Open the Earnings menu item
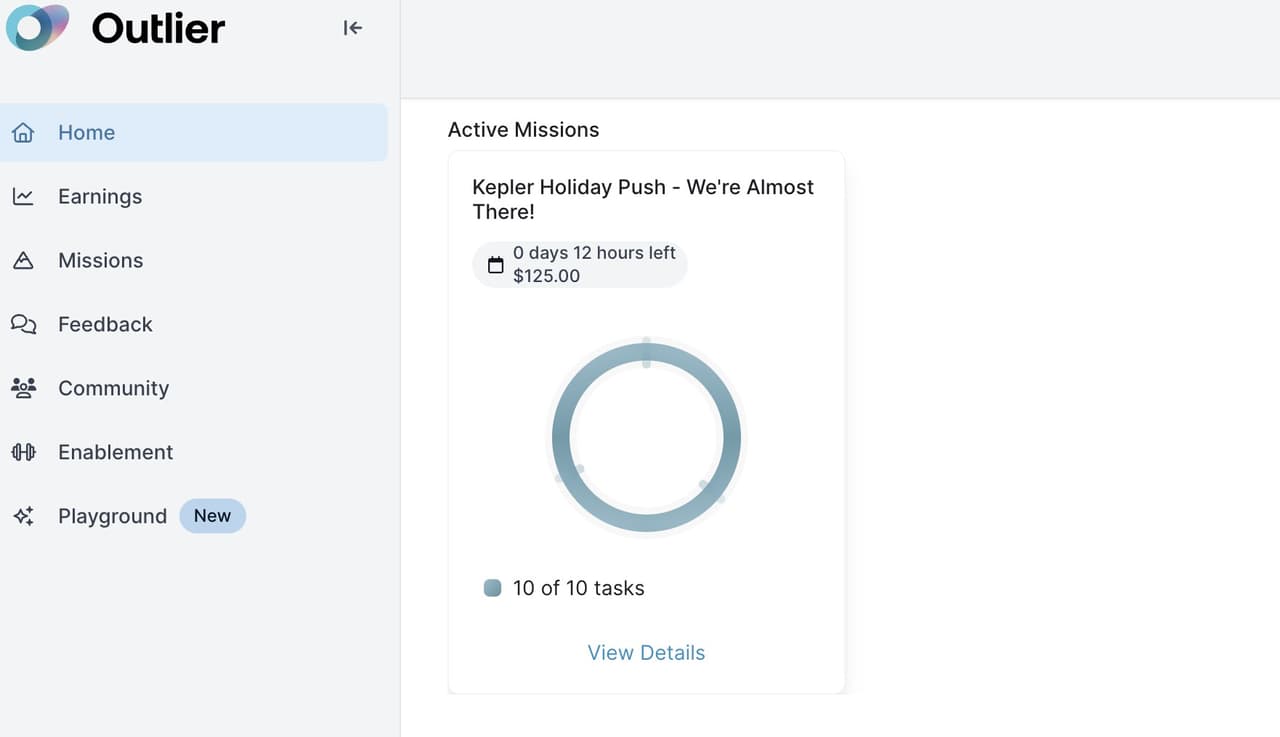This screenshot has width=1280, height=737. (100, 197)
